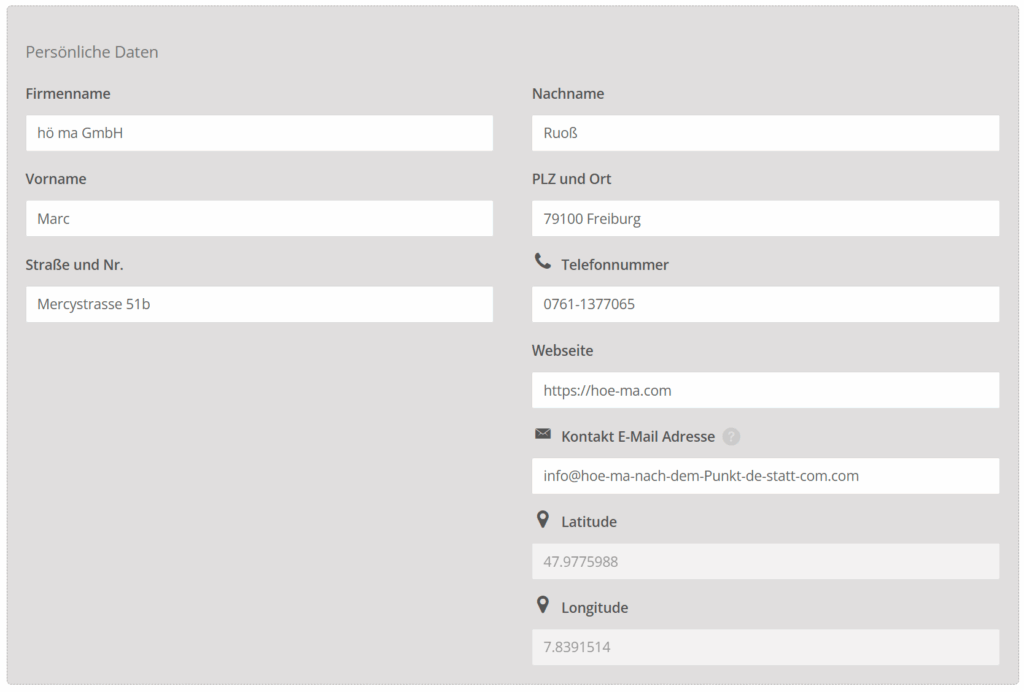The image size is (1024, 692).
Task: Click the map pin icon beside Latitude
Action: (543, 519)
